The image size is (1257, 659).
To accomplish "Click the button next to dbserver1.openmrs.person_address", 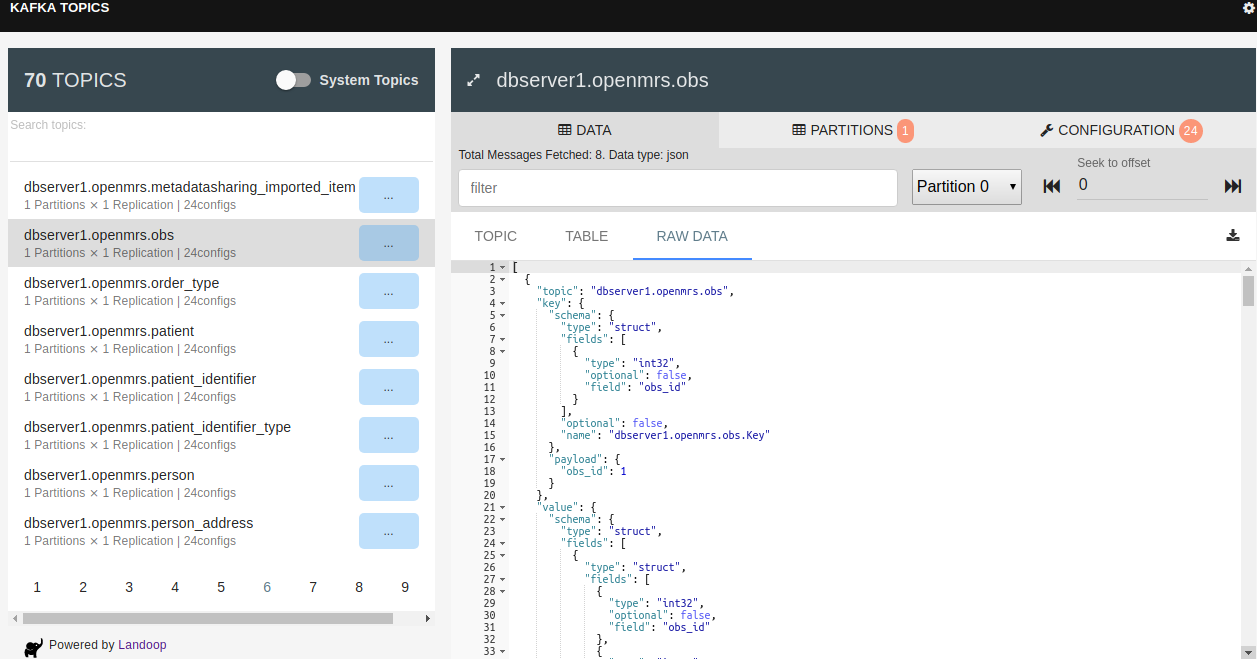I will [389, 531].
